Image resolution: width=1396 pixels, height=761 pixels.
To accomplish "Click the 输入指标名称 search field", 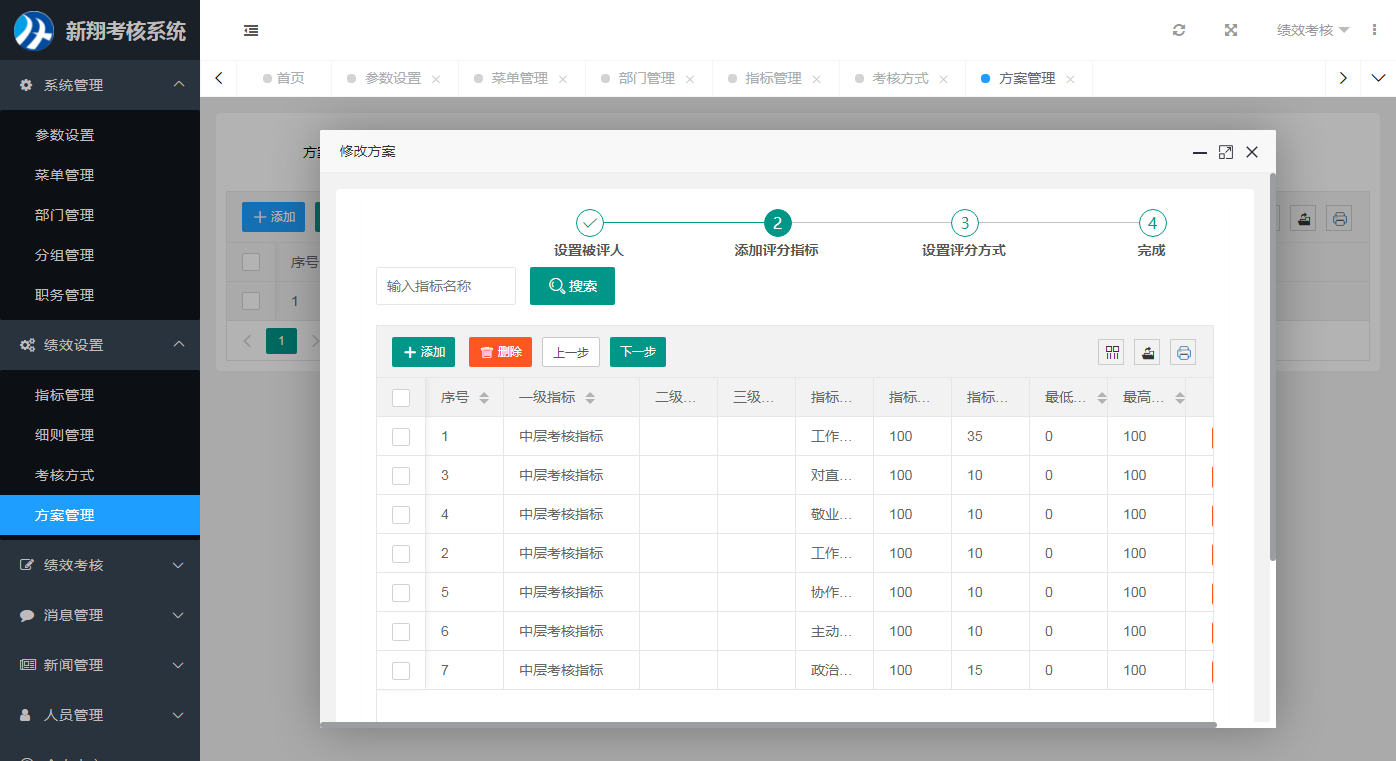I will (446, 286).
